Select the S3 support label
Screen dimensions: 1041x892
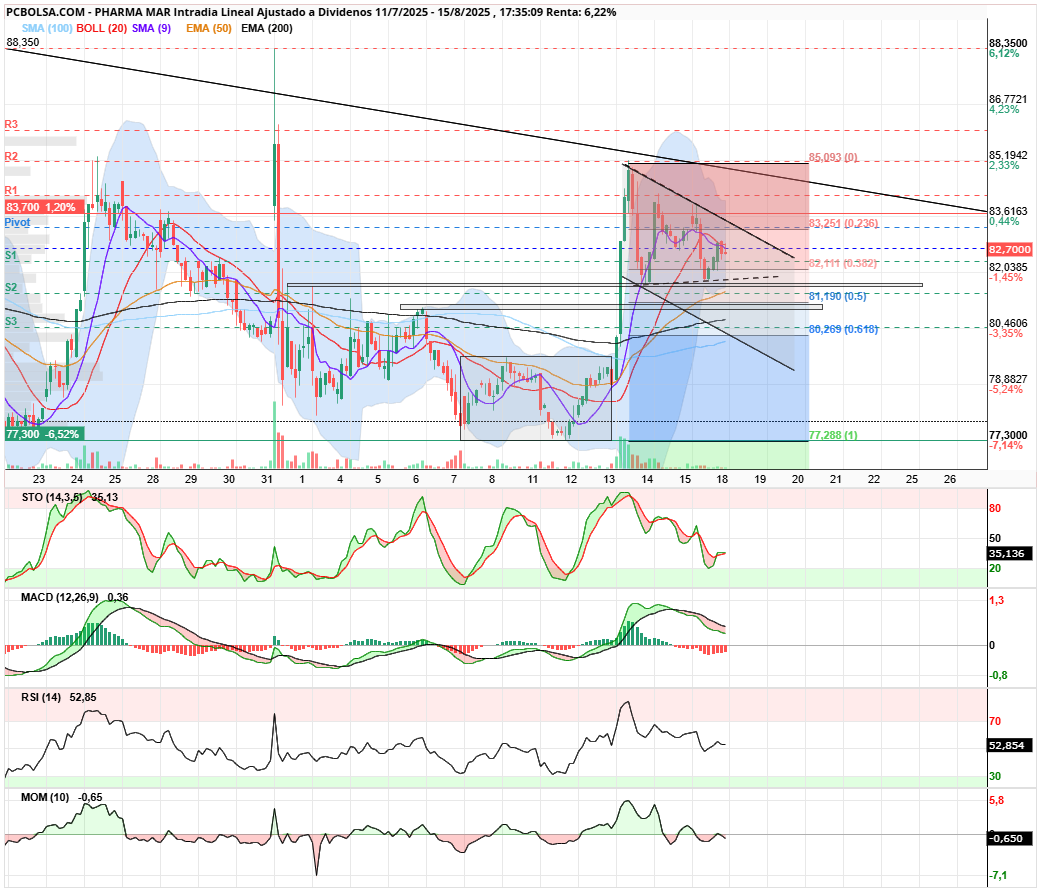pyautogui.click(x=11, y=321)
